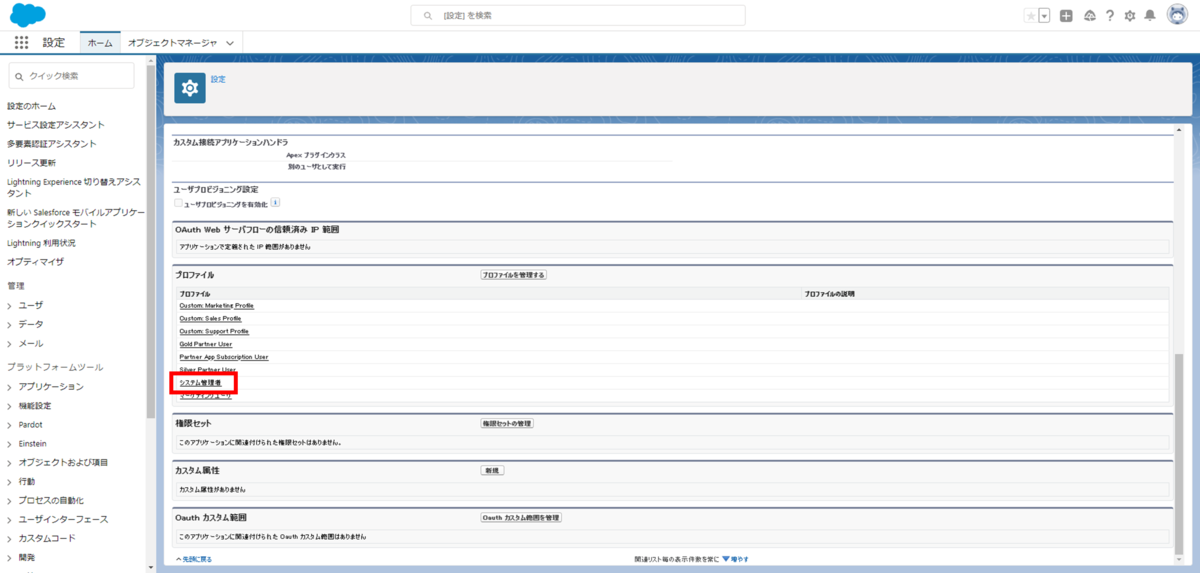Open Lightning 利用状況 in sidebar

[x=40, y=243]
